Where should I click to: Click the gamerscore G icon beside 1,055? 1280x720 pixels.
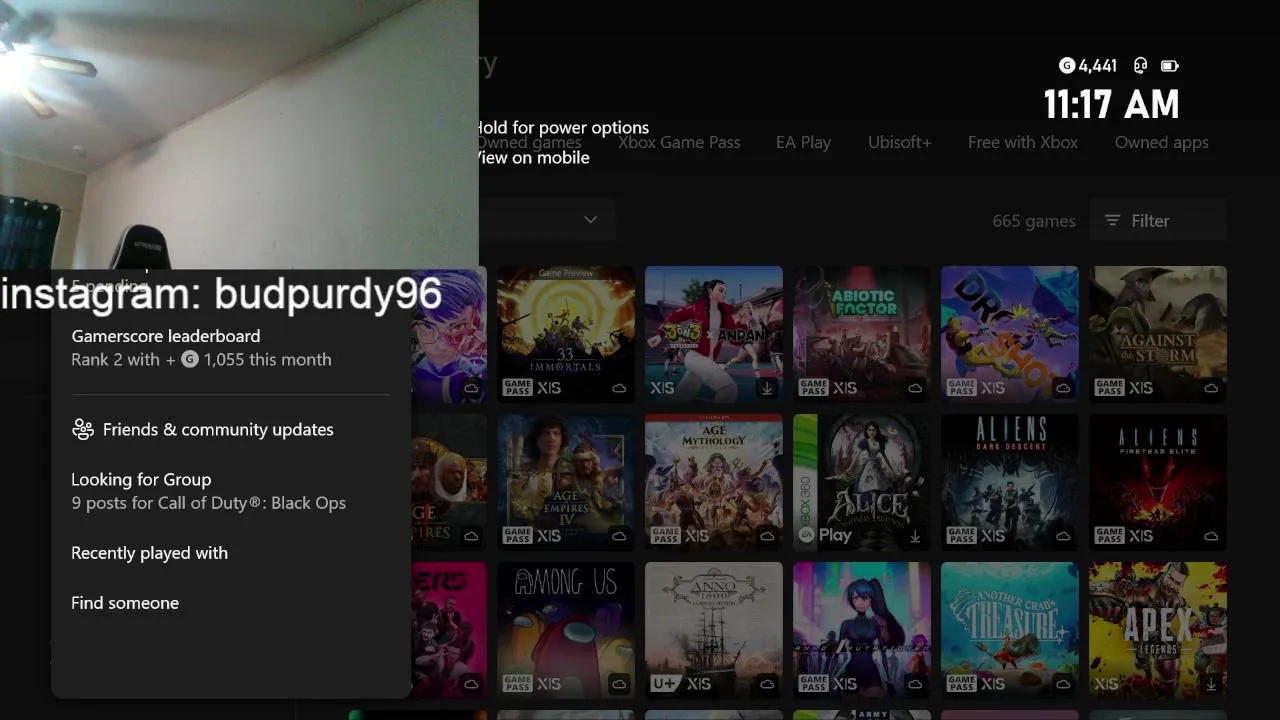click(190, 359)
